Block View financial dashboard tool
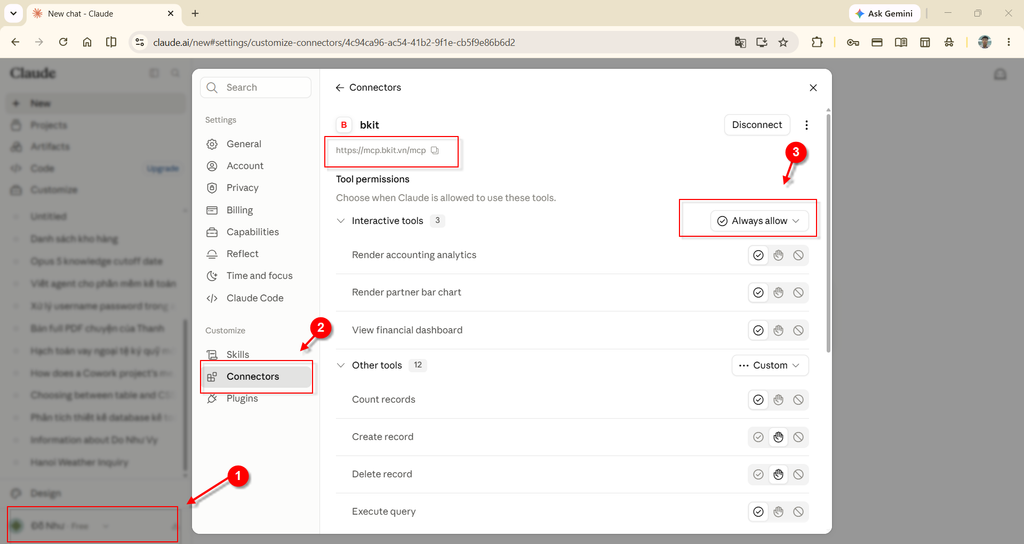This screenshot has width=1024, height=544. click(799, 330)
